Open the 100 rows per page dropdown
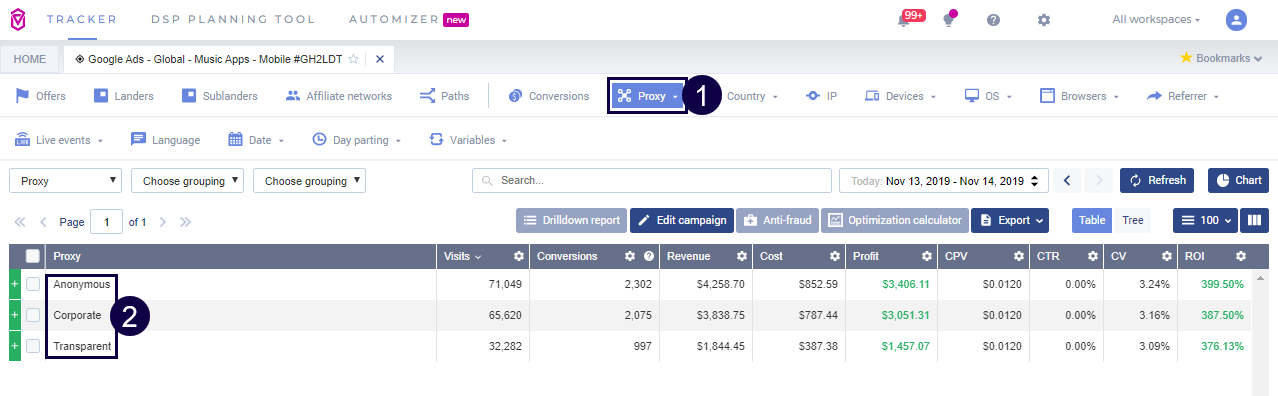1278x396 pixels. (1205, 220)
